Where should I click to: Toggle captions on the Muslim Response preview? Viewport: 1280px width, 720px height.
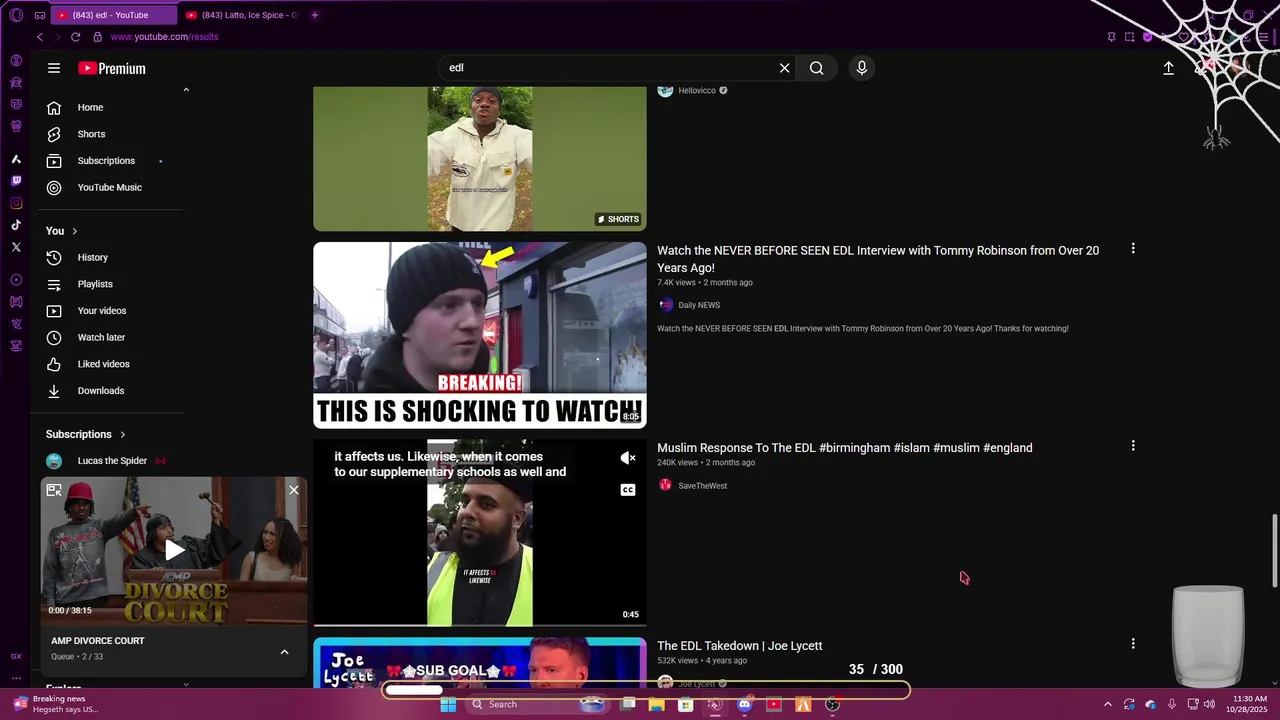point(628,490)
